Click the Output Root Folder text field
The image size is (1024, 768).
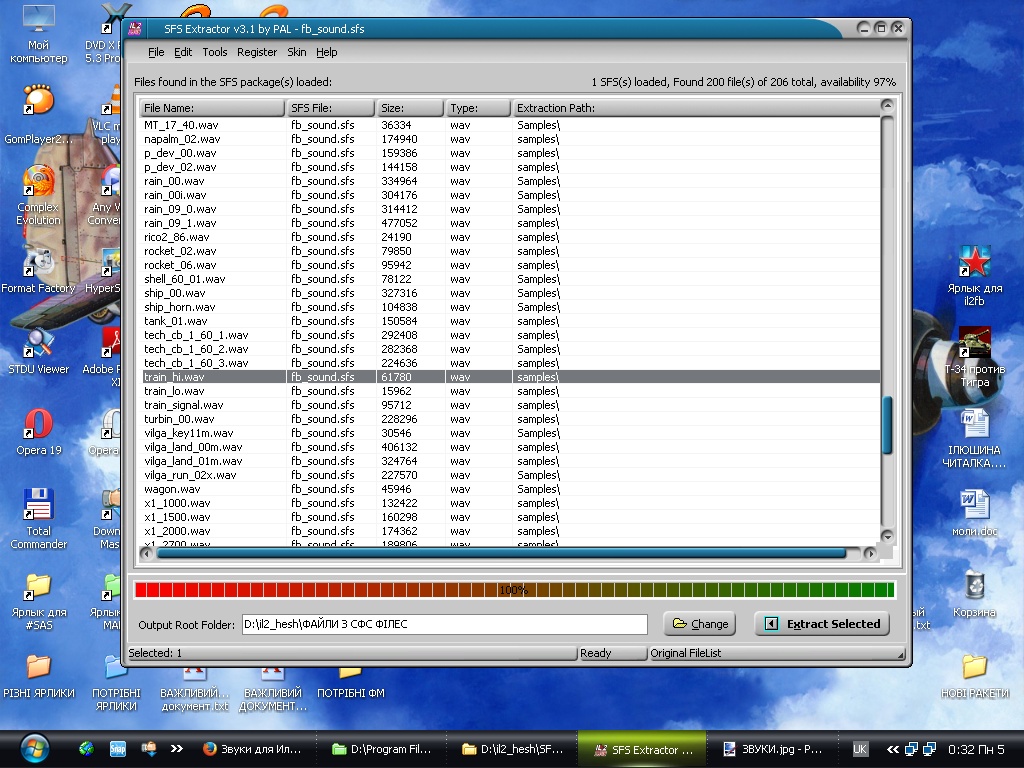click(444, 624)
